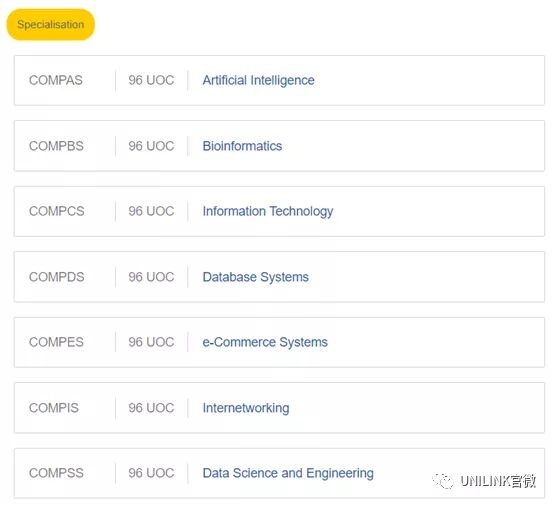Click 96 UOC in the Artificial Intelligence row
This screenshot has width=553, height=505.
[151, 80]
